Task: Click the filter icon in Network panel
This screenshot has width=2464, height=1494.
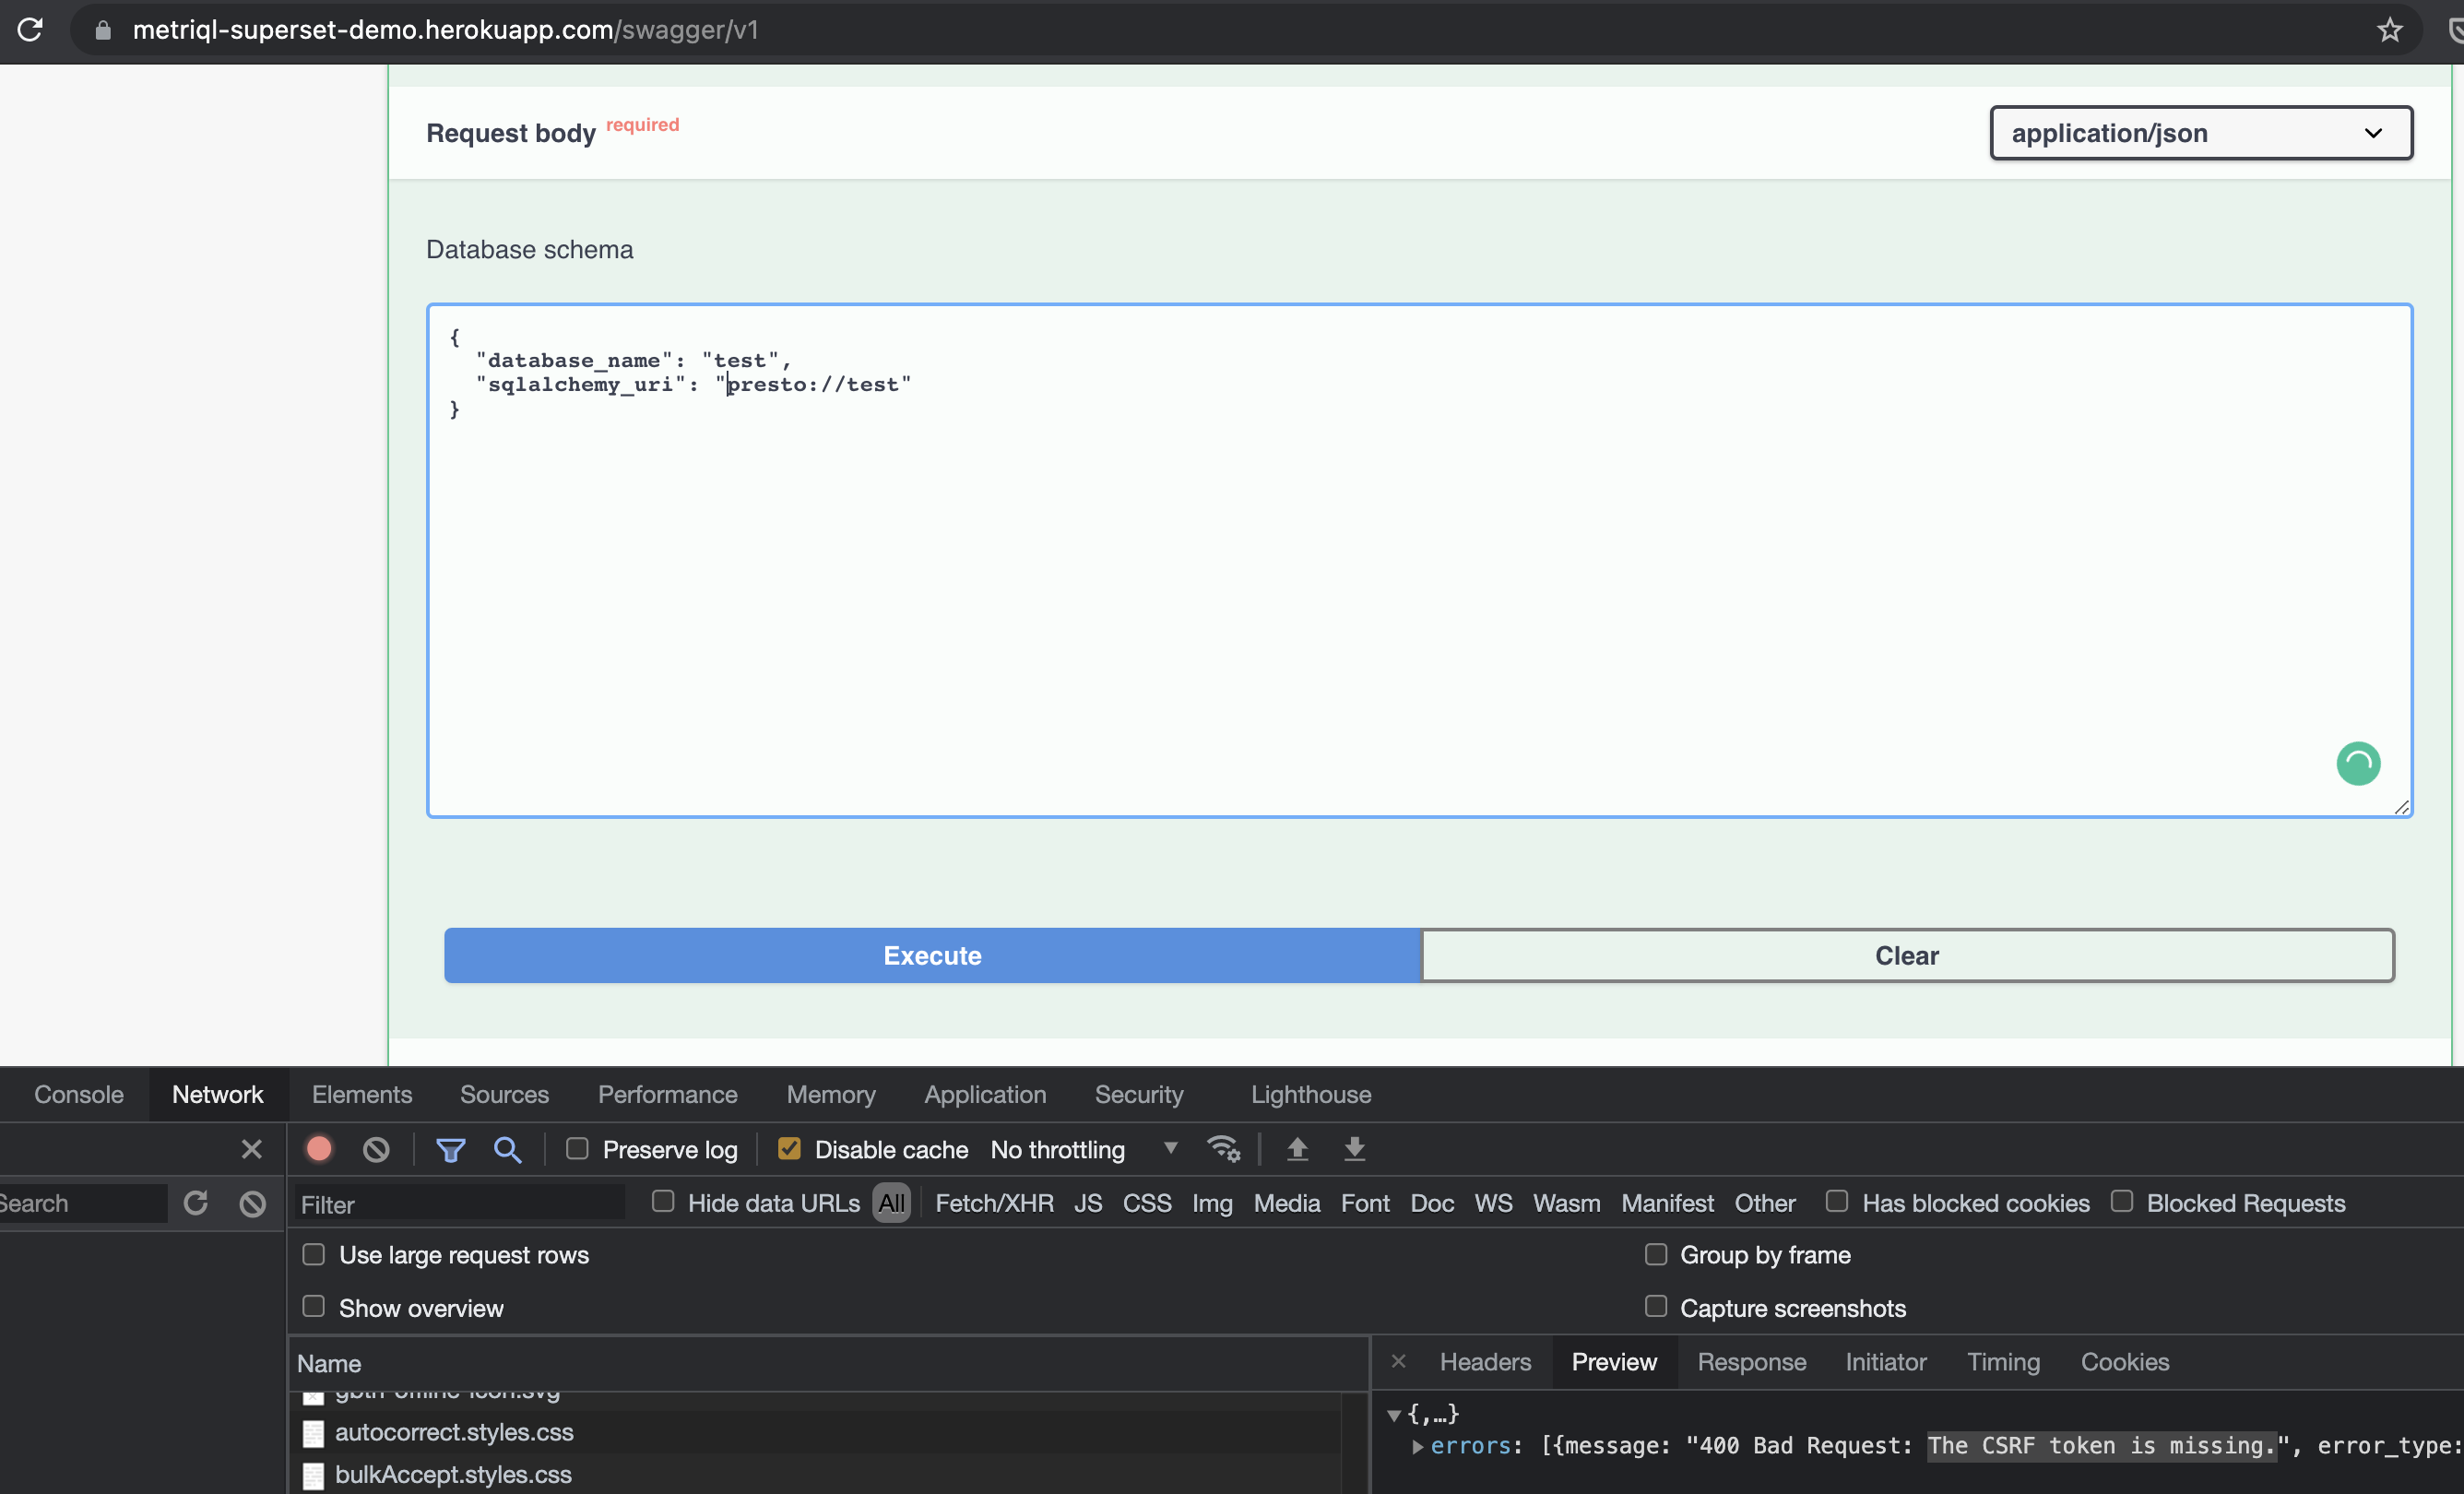Action: pos(447,1149)
